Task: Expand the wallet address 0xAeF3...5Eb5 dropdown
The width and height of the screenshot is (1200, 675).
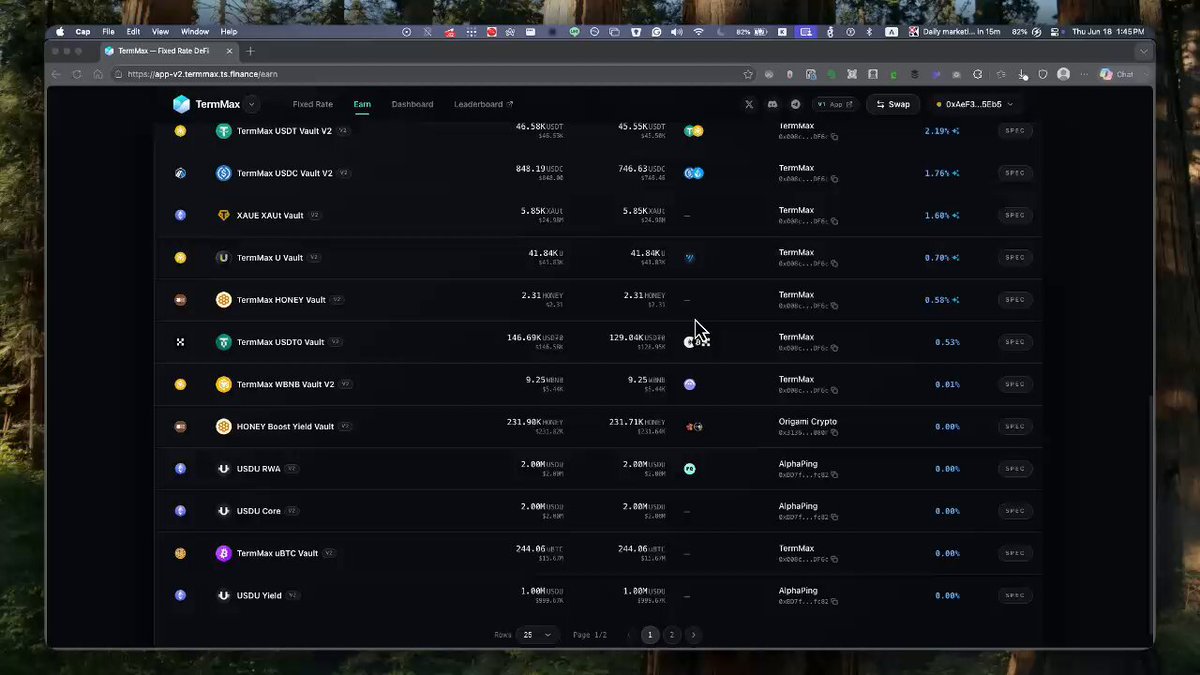Action: [975, 104]
